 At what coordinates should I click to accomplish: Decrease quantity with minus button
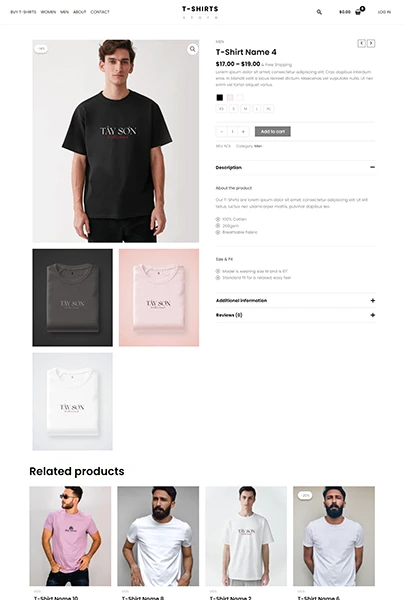pyautogui.click(x=222, y=132)
